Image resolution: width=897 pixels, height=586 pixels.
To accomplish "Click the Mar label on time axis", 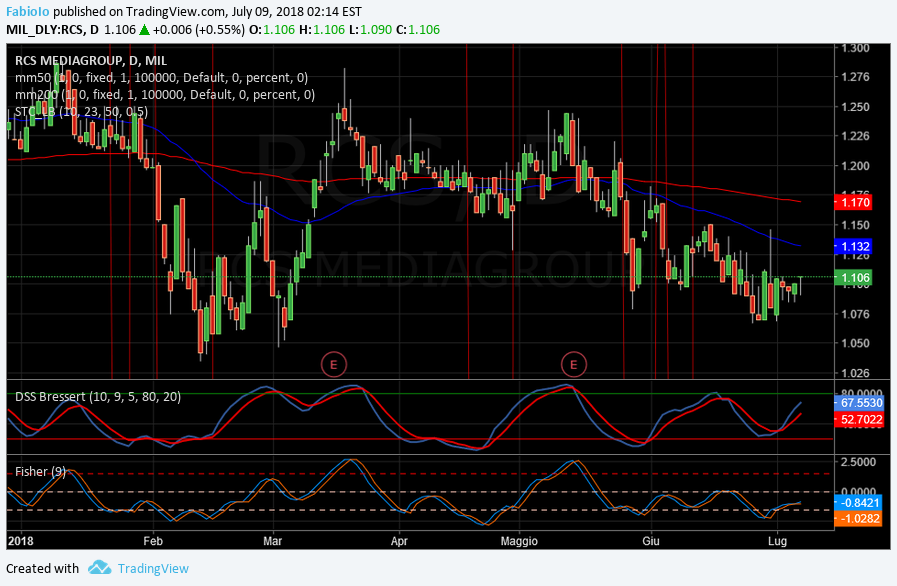I will click(x=272, y=541).
